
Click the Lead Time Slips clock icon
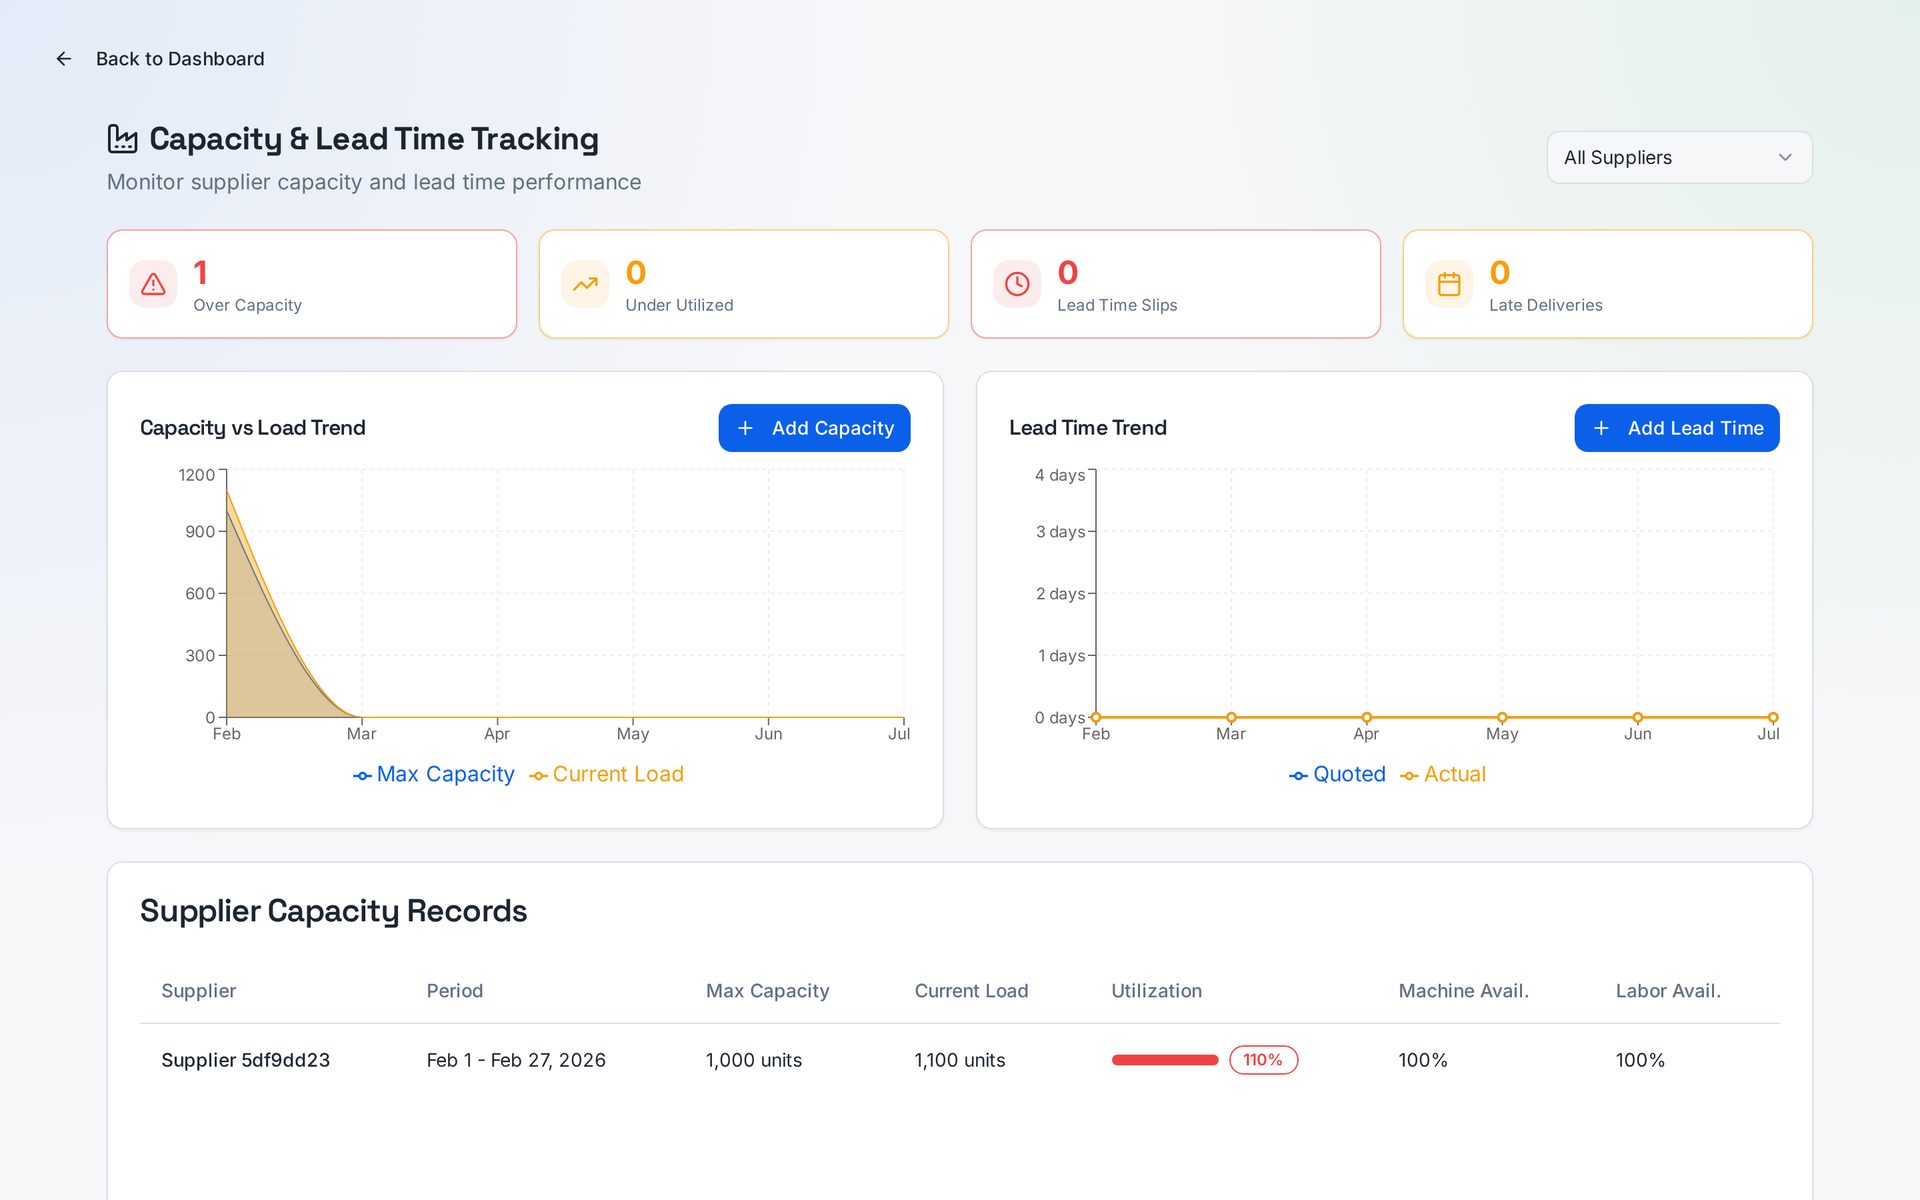(x=1017, y=284)
